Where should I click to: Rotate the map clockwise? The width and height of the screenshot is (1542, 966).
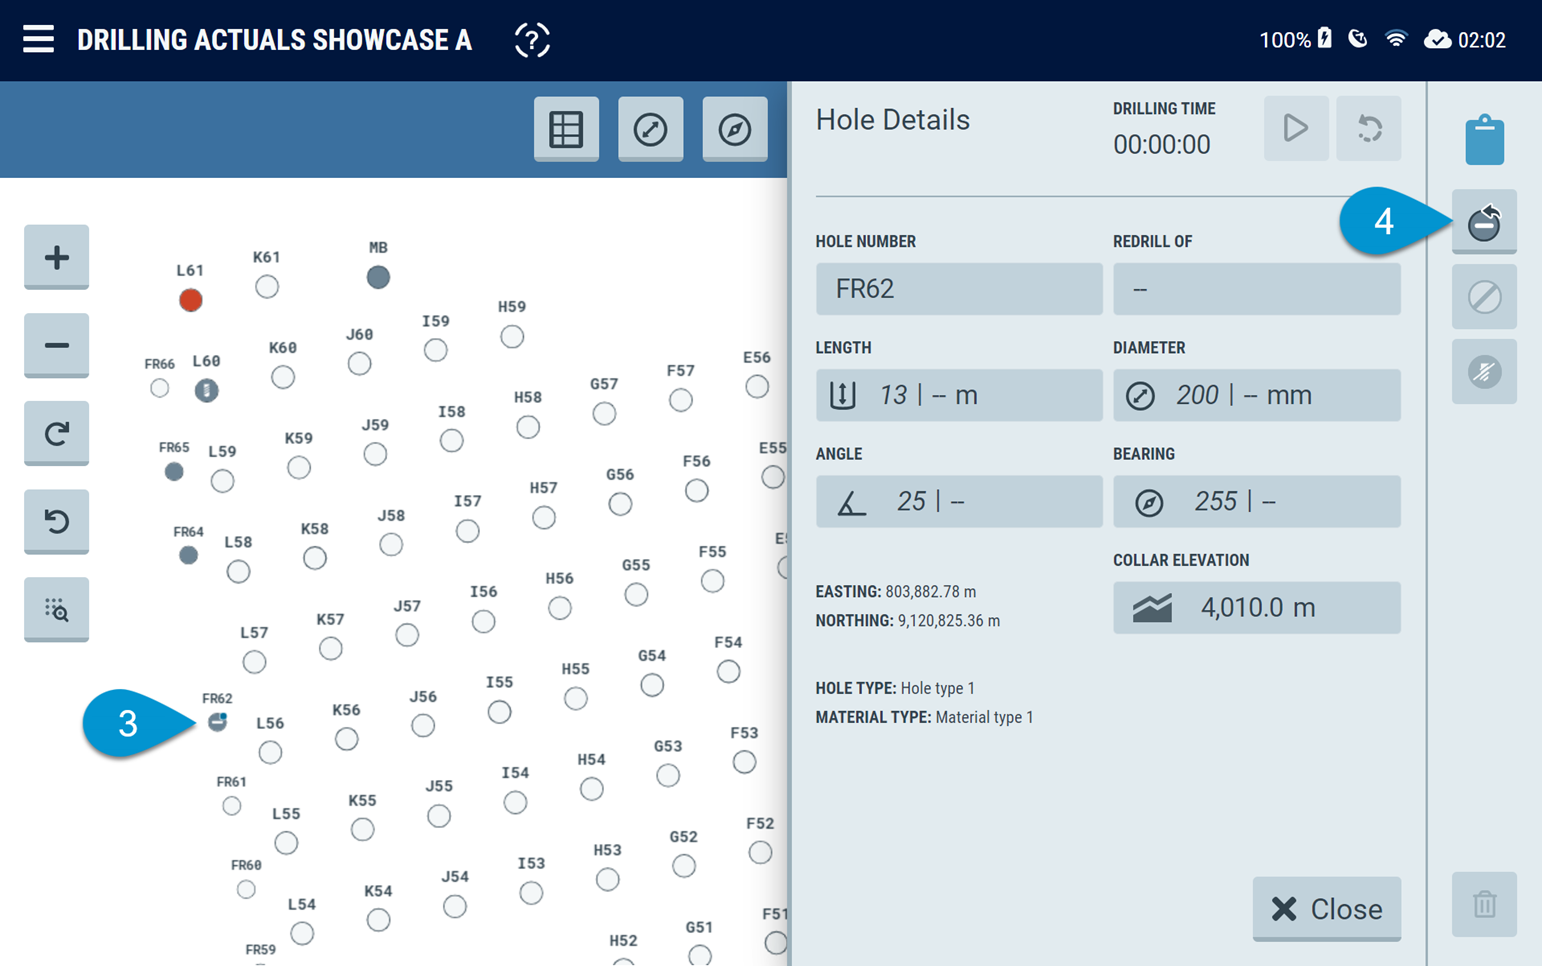coord(57,433)
